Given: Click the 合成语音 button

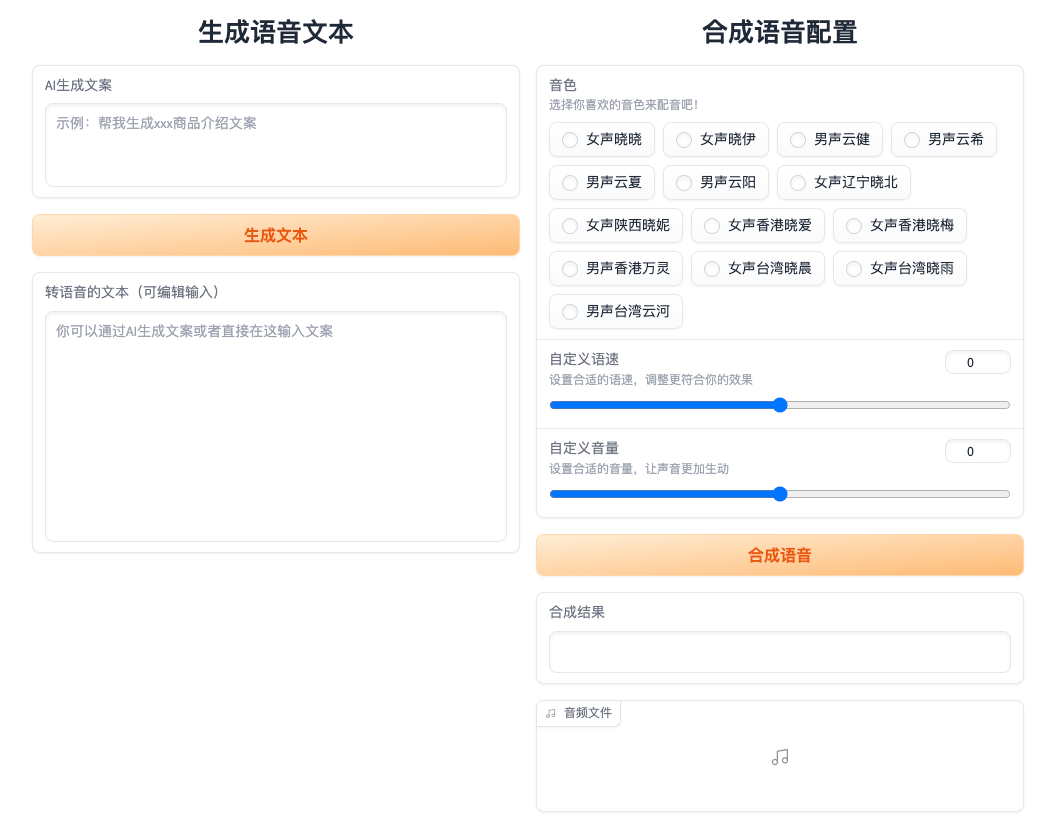Looking at the screenshot, I should point(780,555).
